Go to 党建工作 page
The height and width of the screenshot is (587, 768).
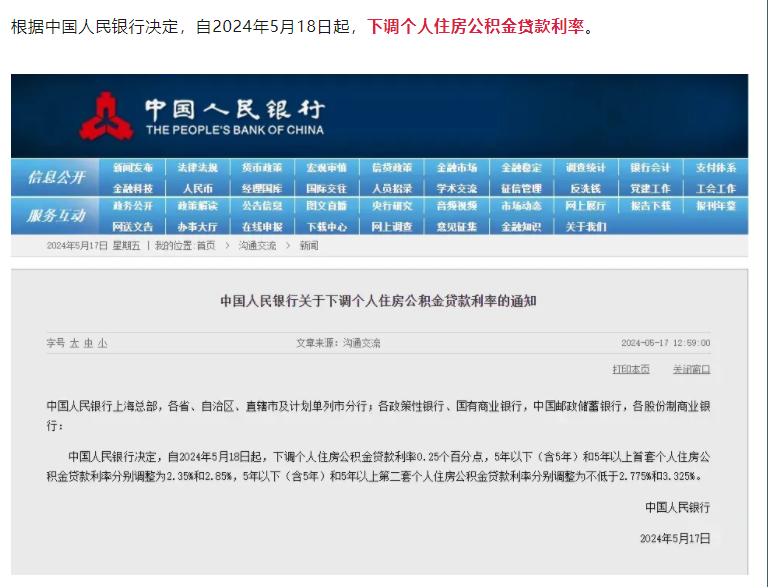650,189
